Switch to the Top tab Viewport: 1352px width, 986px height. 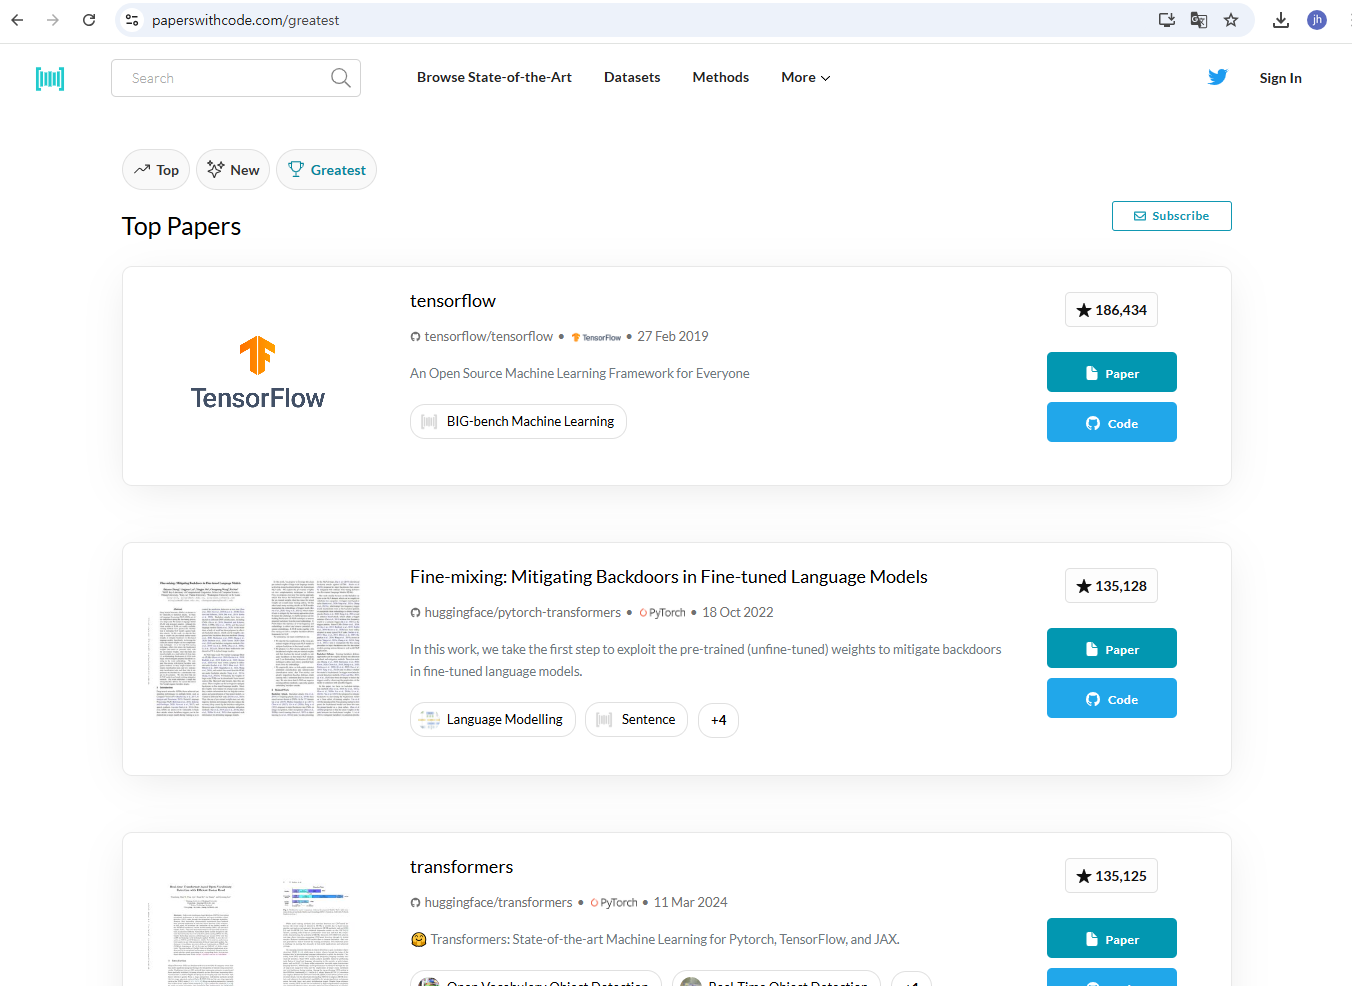coord(156,170)
